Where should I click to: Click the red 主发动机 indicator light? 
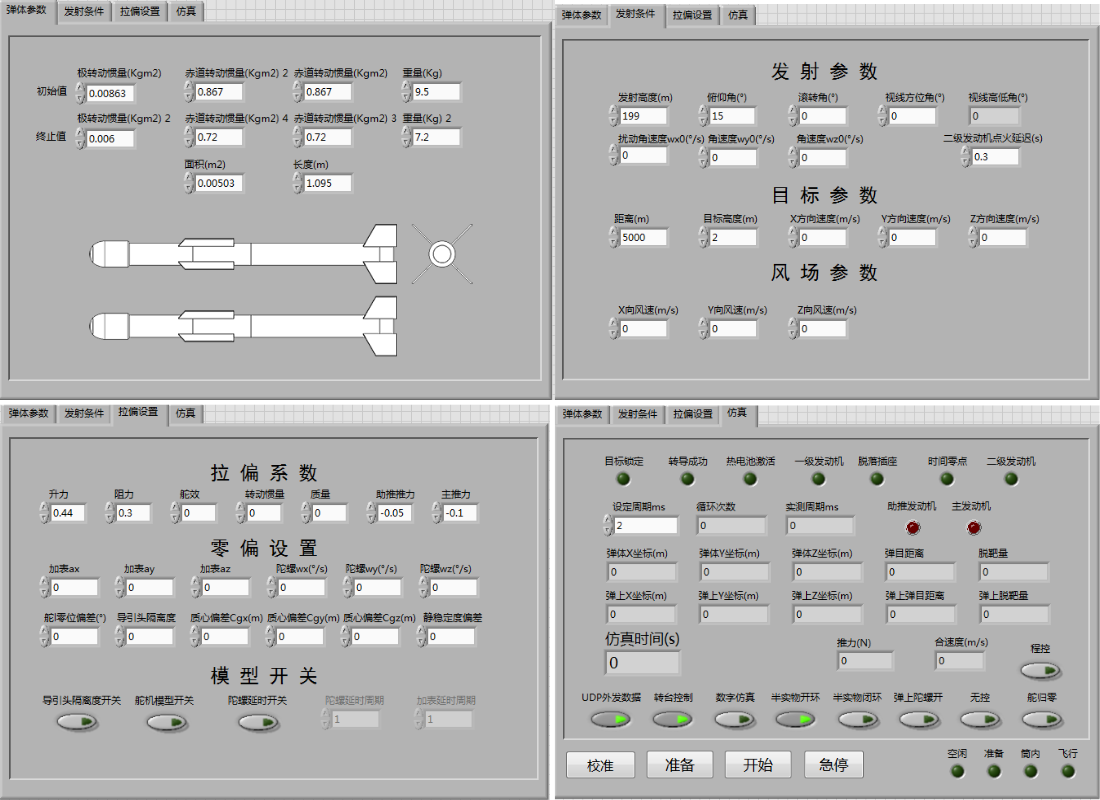click(975, 527)
